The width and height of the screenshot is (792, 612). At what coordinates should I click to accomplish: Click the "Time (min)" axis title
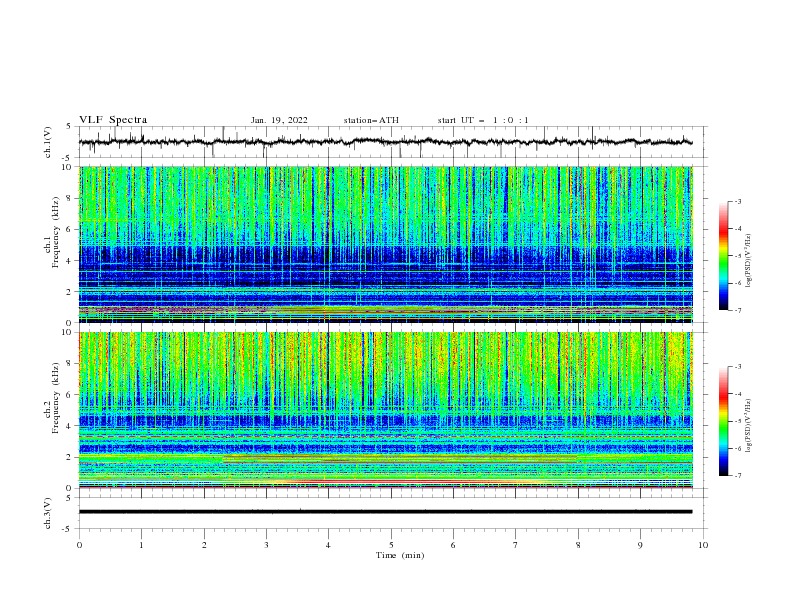pyautogui.click(x=400, y=555)
